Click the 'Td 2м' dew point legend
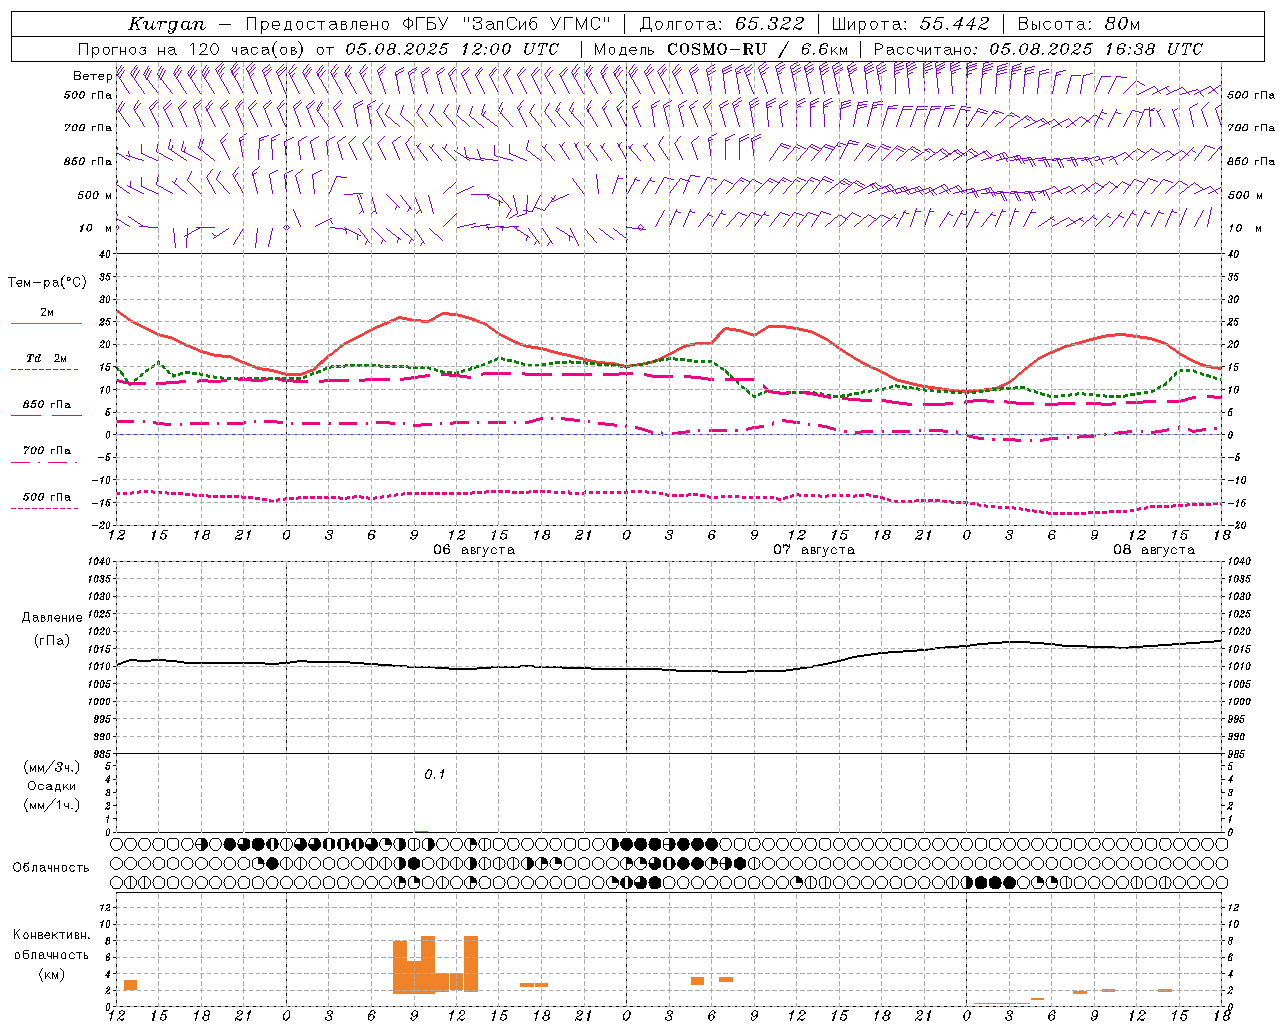The image size is (1280, 1024). coord(46,358)
